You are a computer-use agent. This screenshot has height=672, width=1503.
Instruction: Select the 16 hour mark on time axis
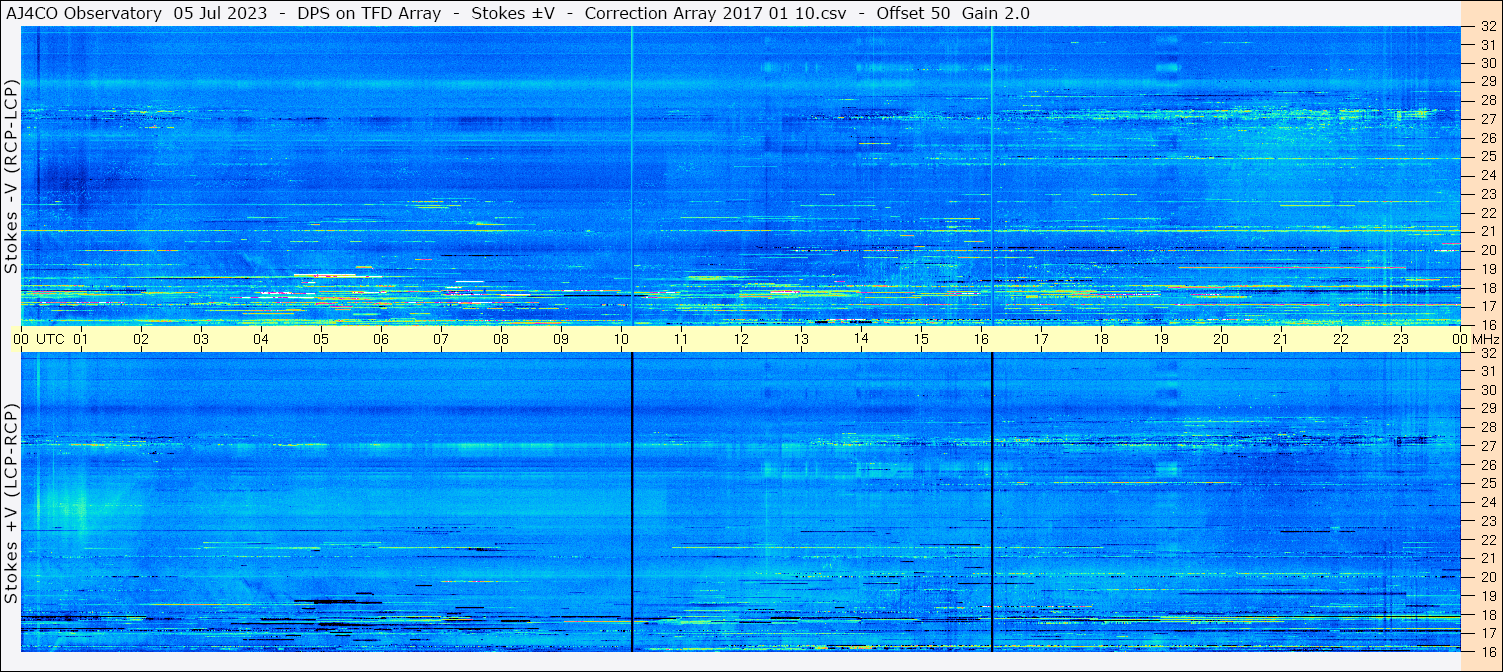coord(981,339)
